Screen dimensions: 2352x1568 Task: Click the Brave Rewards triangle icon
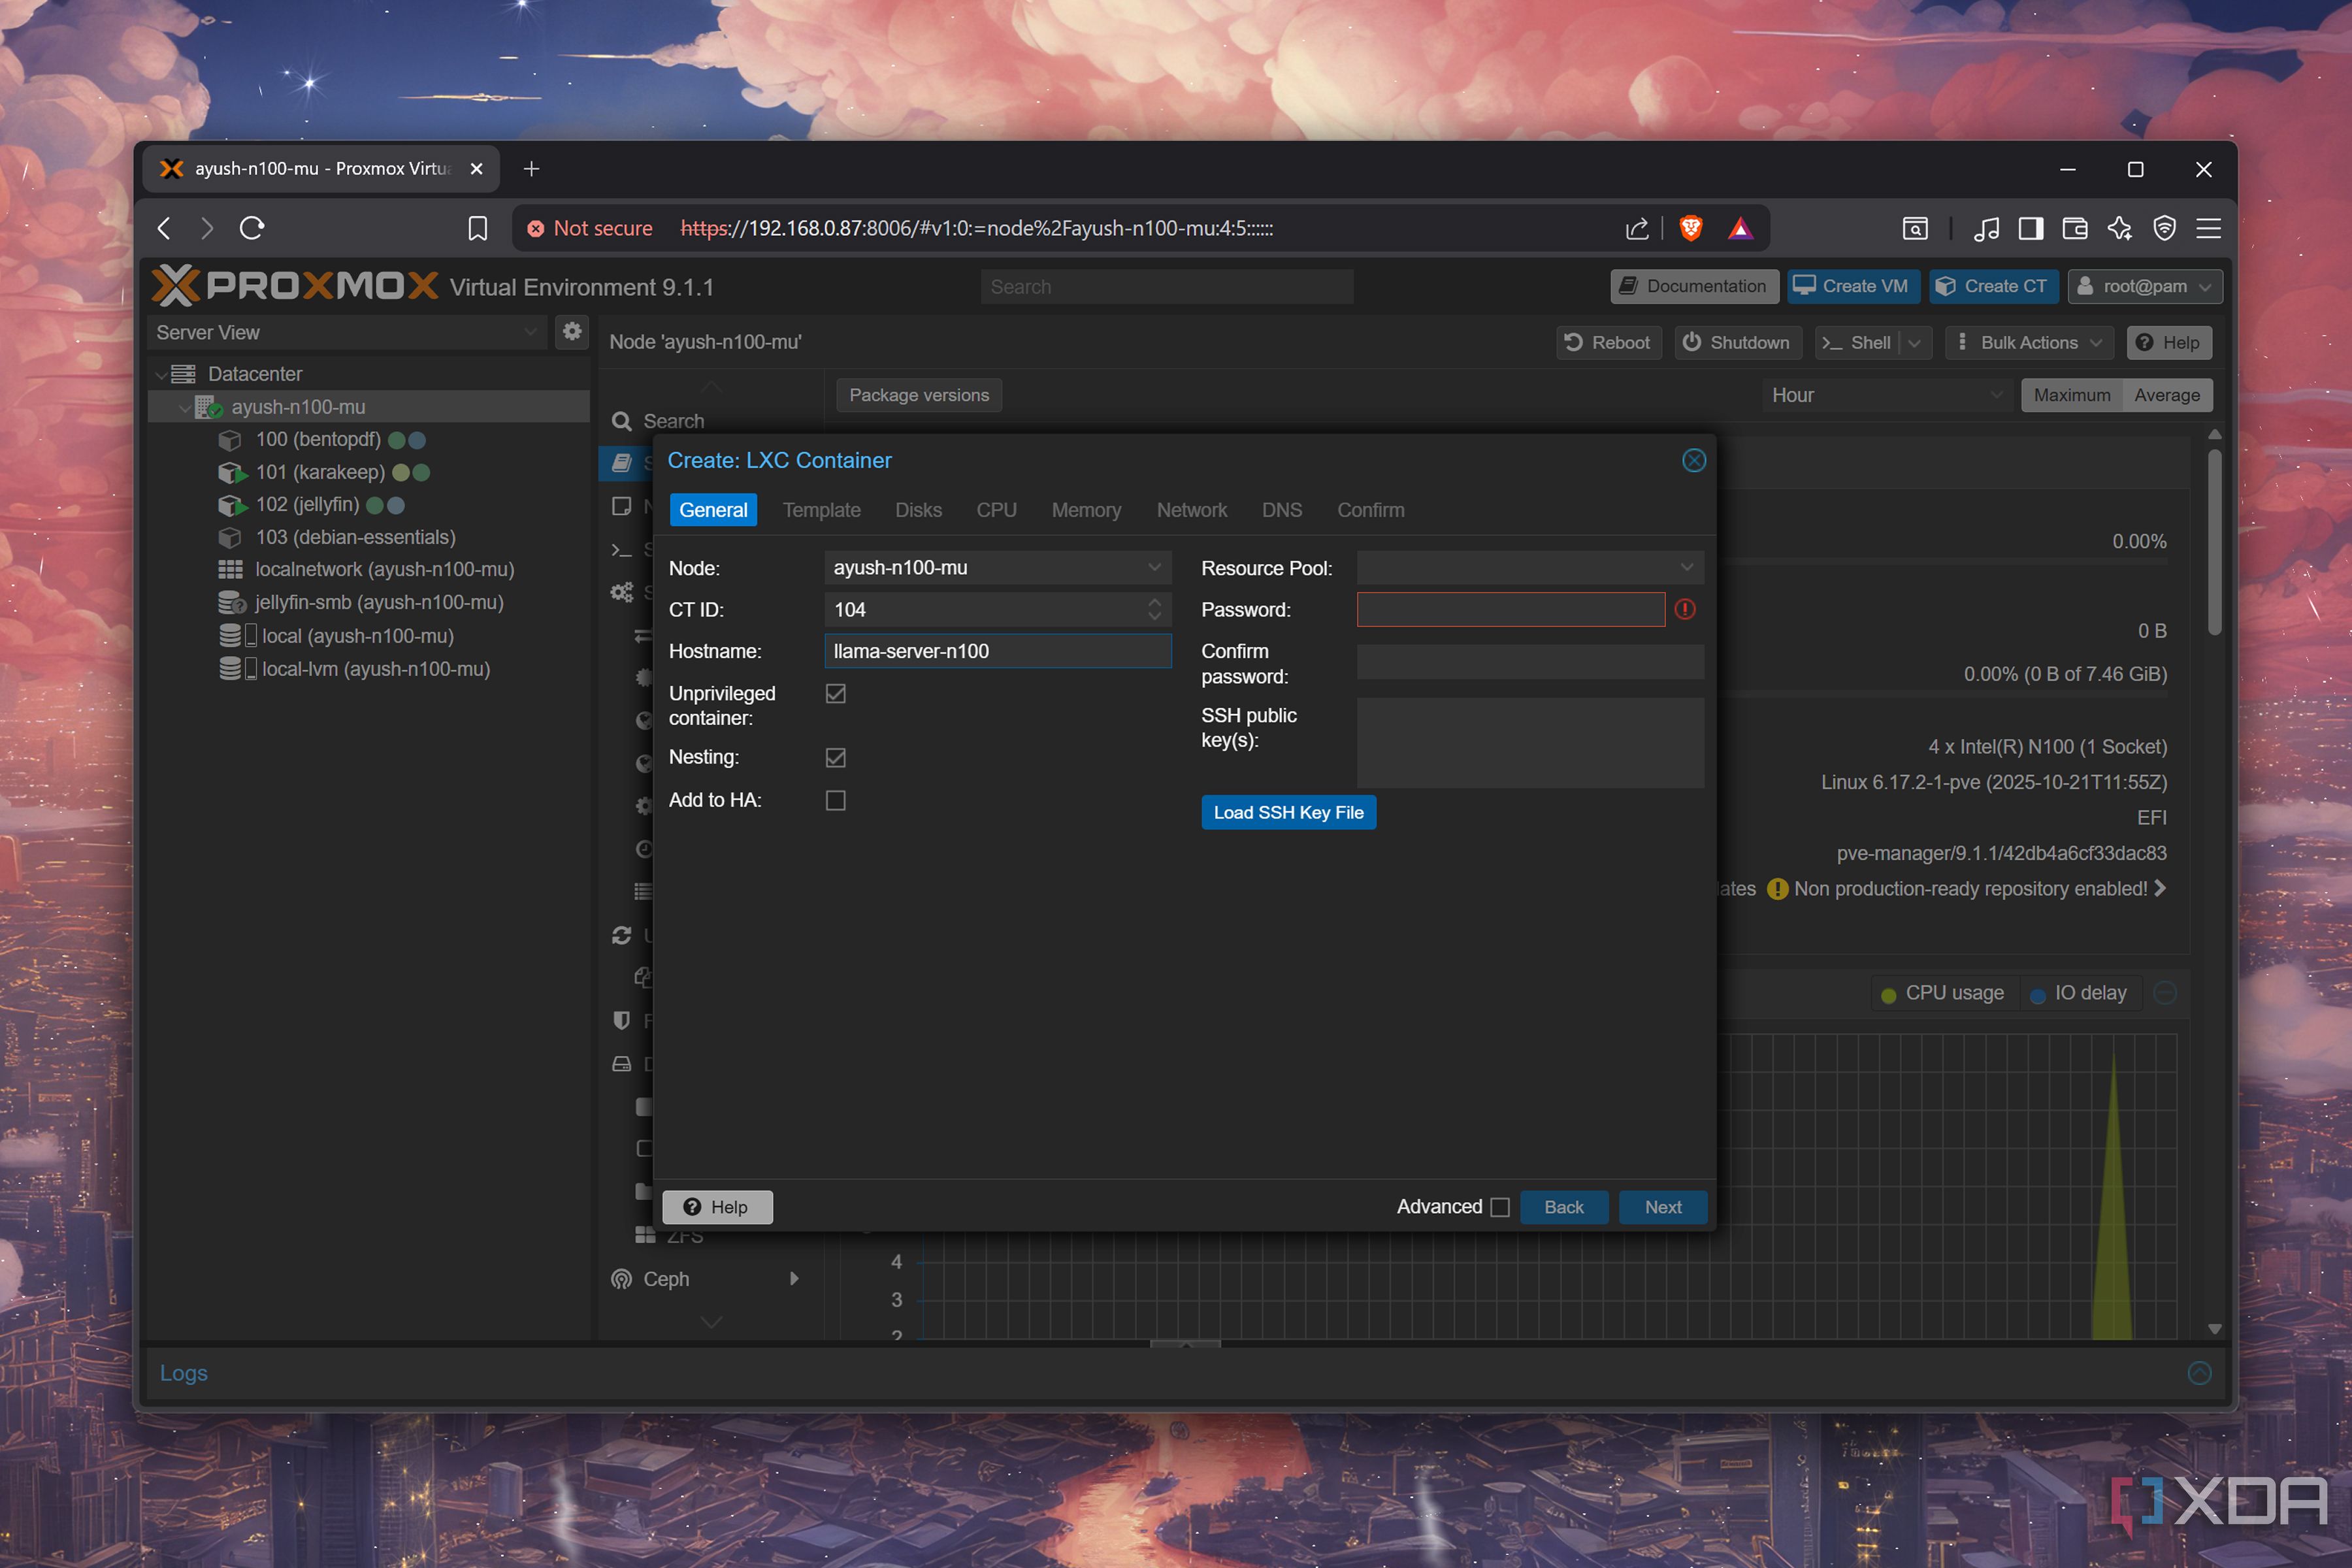point(1740,229)
